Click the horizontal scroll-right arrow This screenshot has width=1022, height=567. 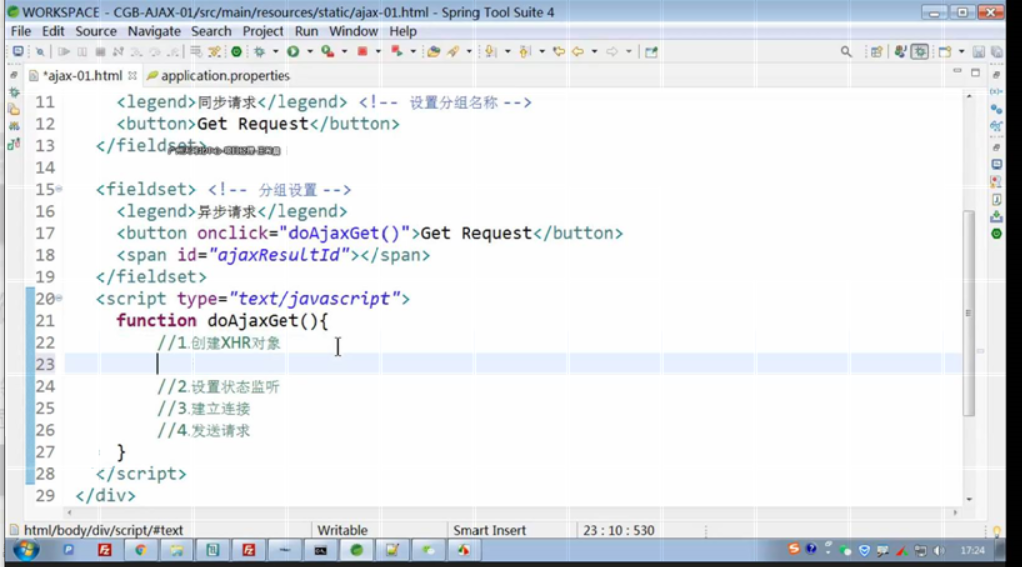pyautogui.click(x=956, y=513)
